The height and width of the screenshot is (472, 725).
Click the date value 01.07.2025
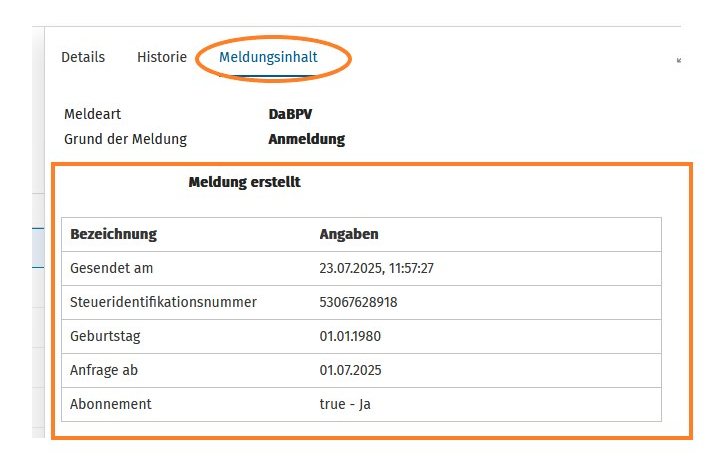350,370
